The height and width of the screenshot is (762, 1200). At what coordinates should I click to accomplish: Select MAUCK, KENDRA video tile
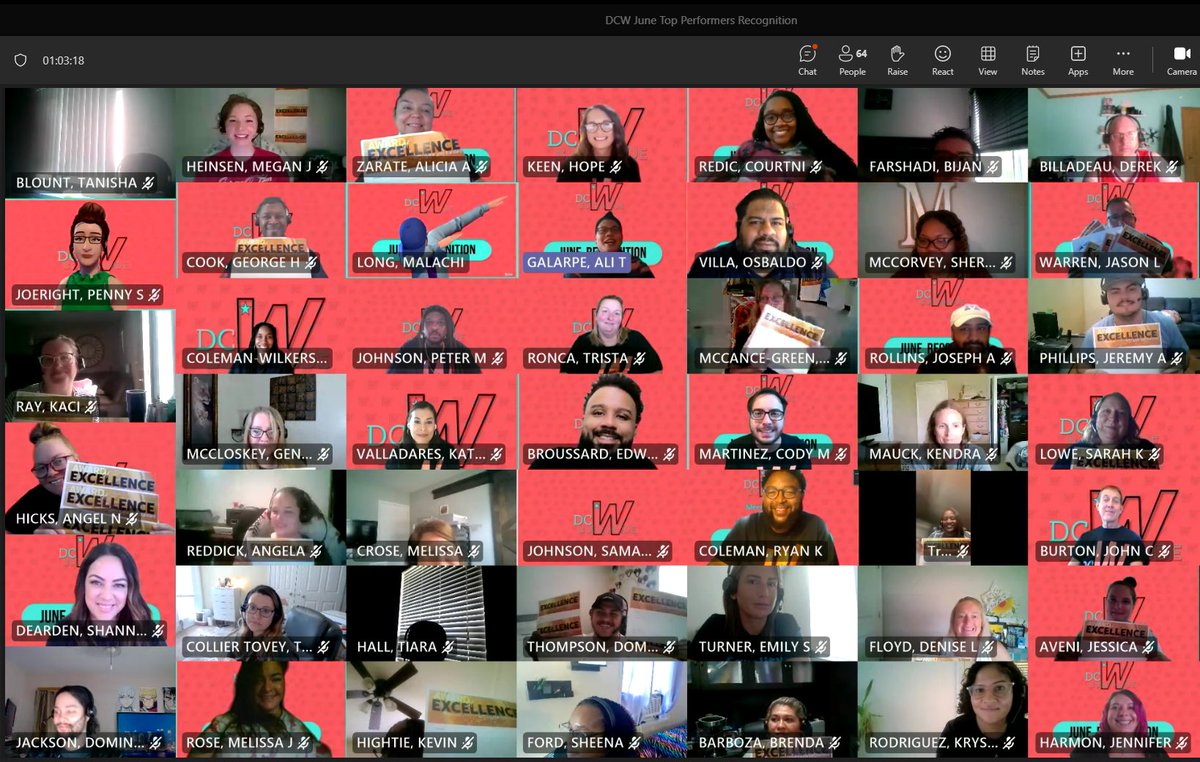[942, 422]
